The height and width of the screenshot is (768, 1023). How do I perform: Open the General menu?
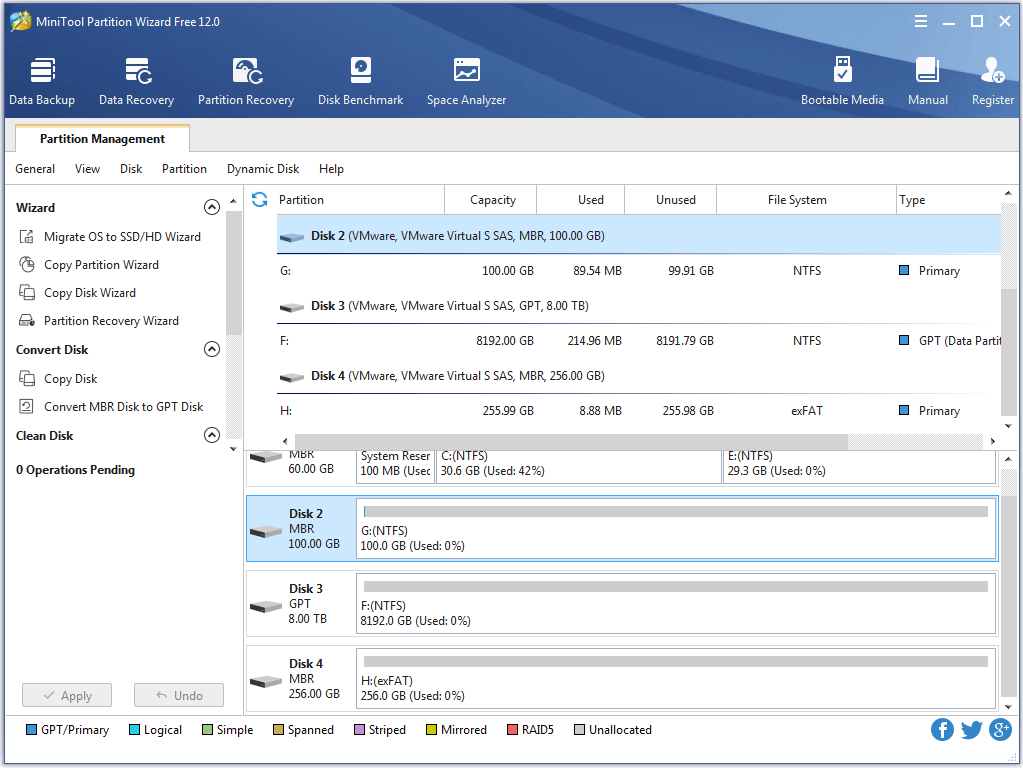click(35, 169)
